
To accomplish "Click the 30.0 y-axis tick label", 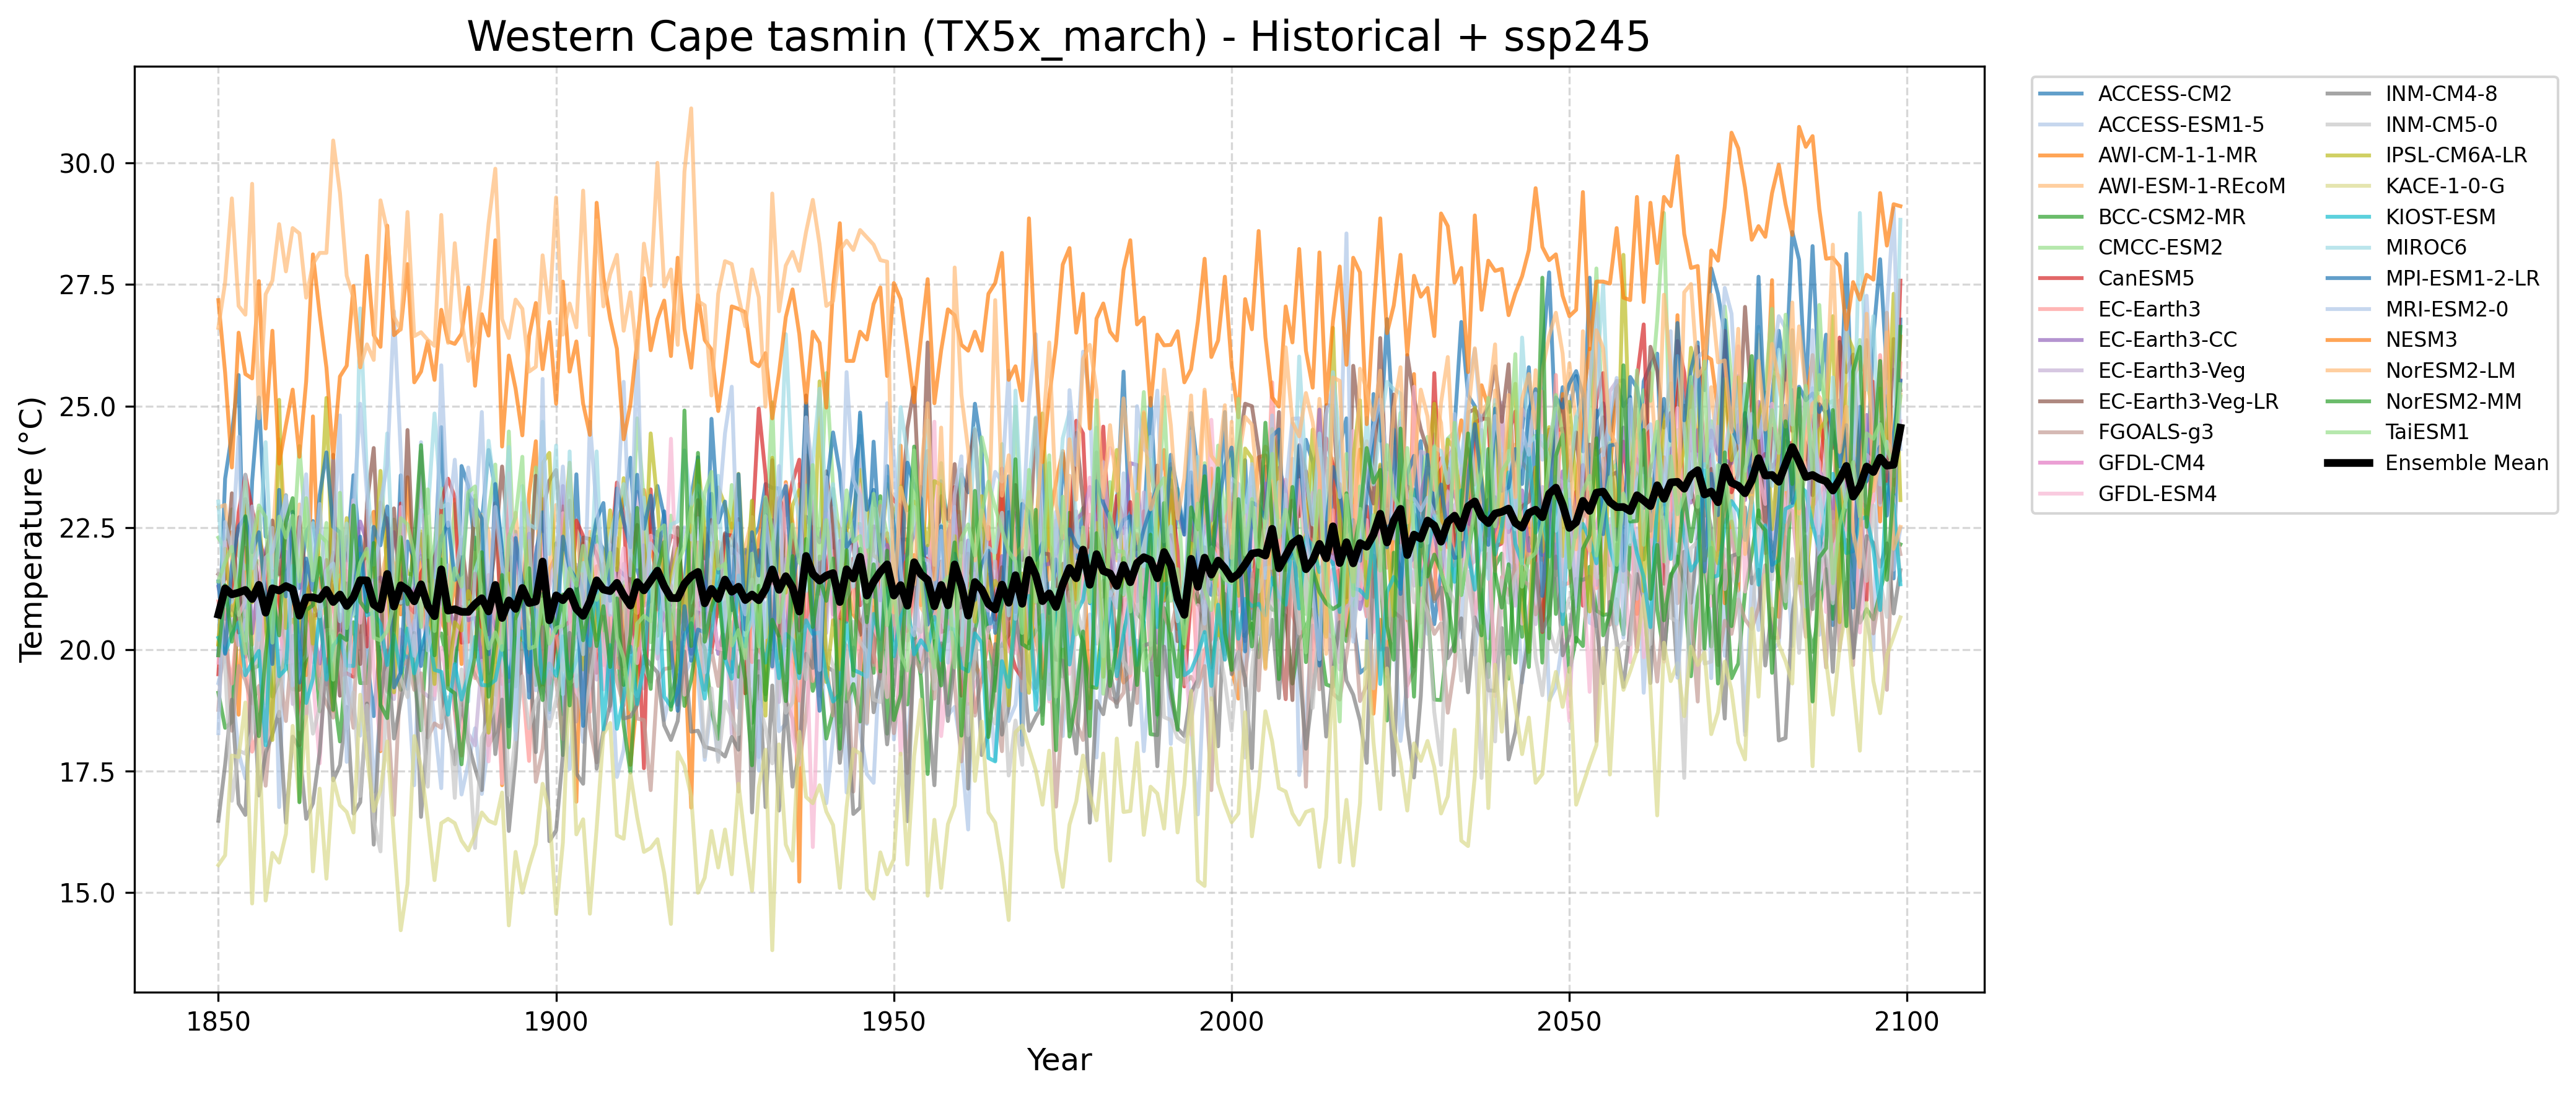I will coord(87,164).
